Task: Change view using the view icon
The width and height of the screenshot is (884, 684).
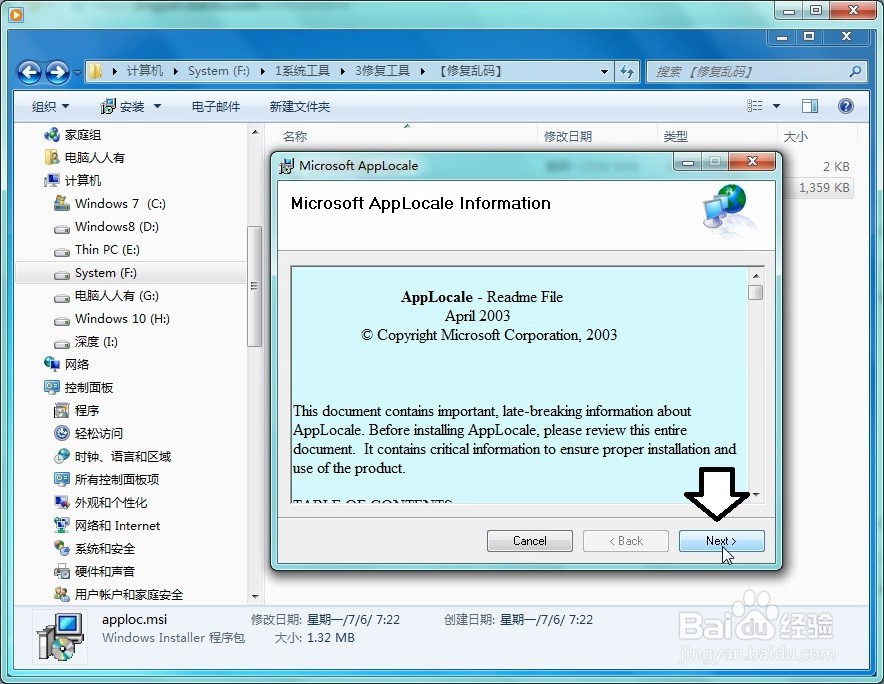Action: coord(754,105)
